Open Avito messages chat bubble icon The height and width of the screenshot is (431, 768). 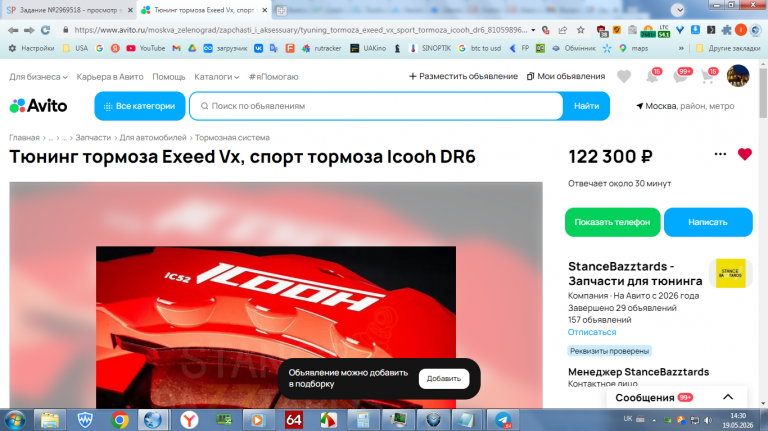pos(681,76)
